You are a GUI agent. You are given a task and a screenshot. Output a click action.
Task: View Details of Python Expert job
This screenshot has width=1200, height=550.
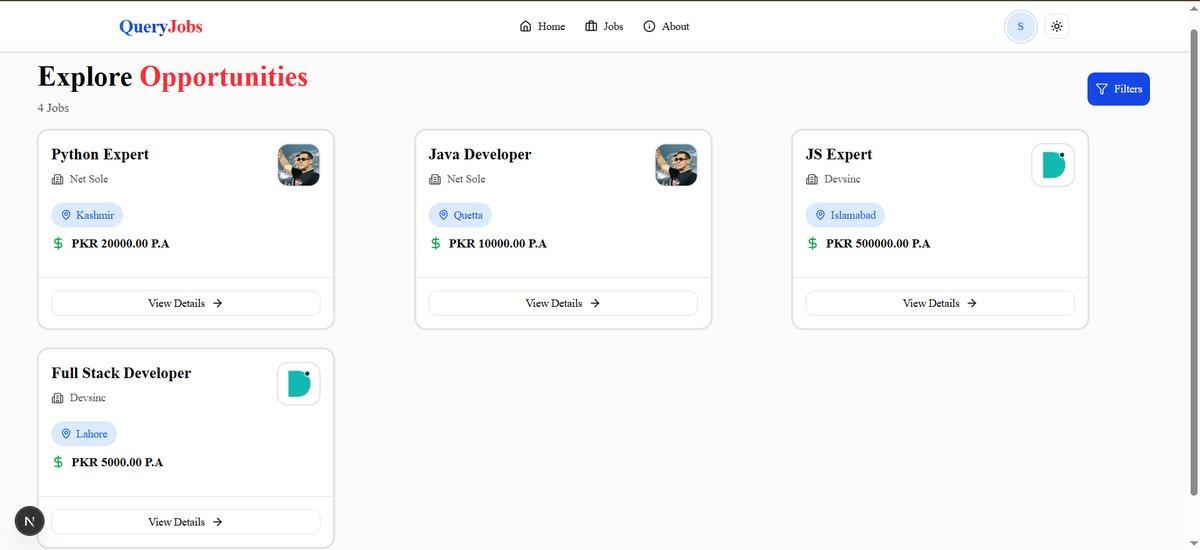(x=186, y=303)
